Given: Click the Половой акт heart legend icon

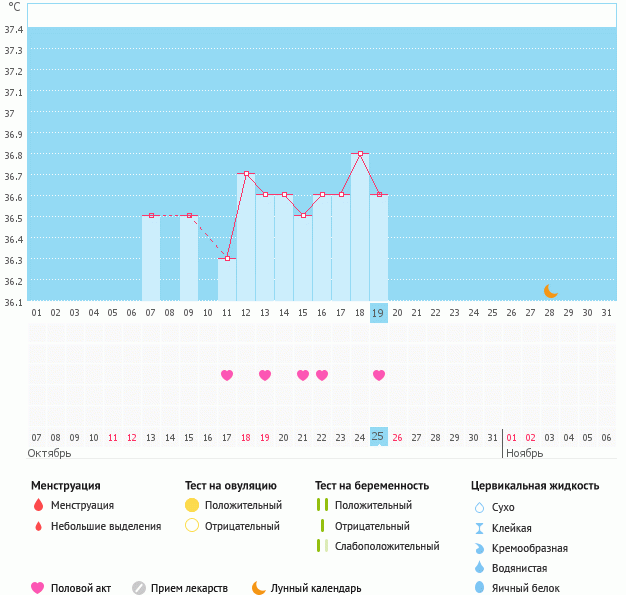Looking at the screenshot, I should click(38, 588).
